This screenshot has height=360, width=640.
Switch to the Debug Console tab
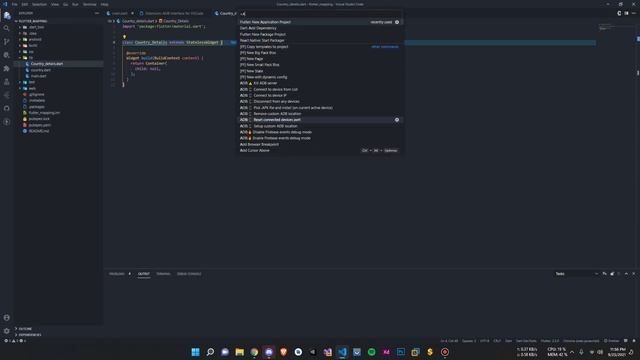[x=189, y=273]
